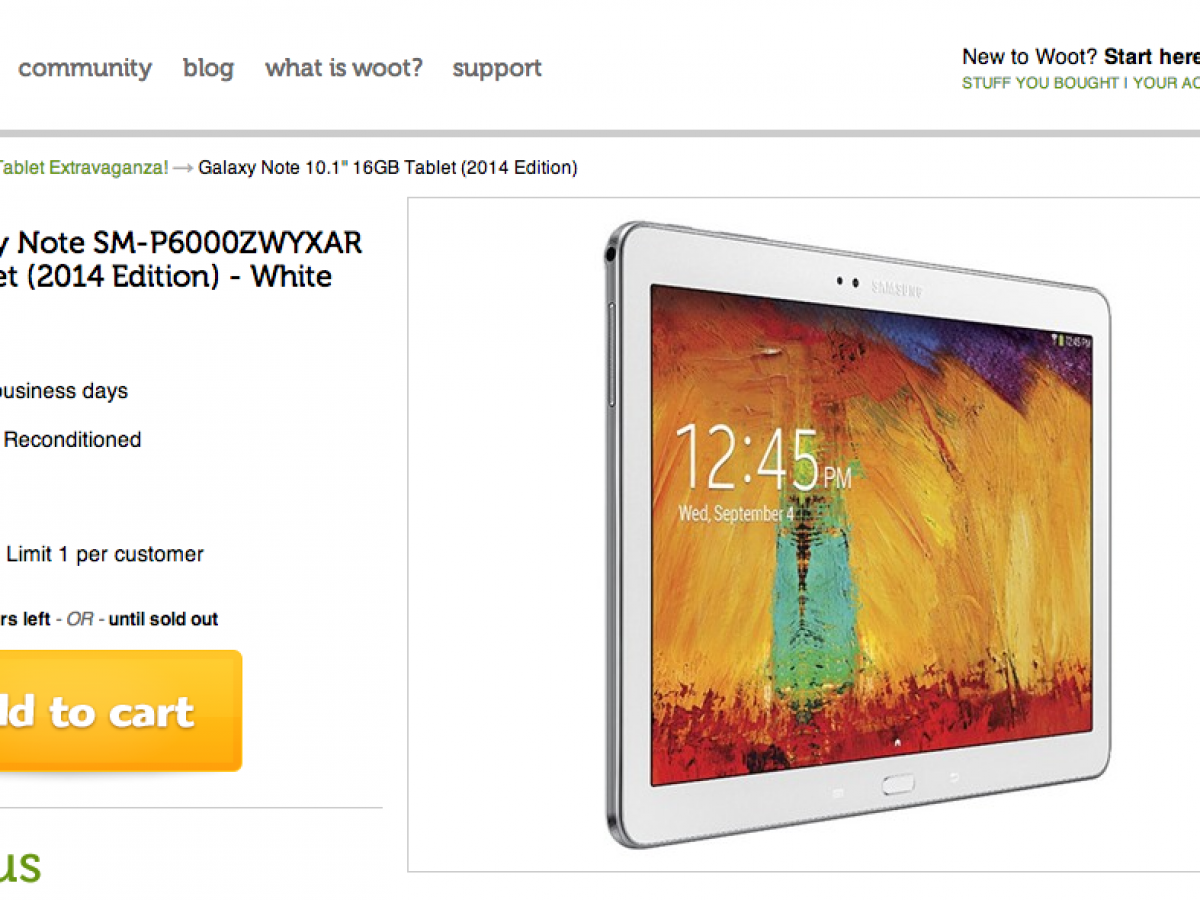Click the "Reconditioned" condition text
This screenshot has height=900, width=1200.
click(x=73, y=440)
